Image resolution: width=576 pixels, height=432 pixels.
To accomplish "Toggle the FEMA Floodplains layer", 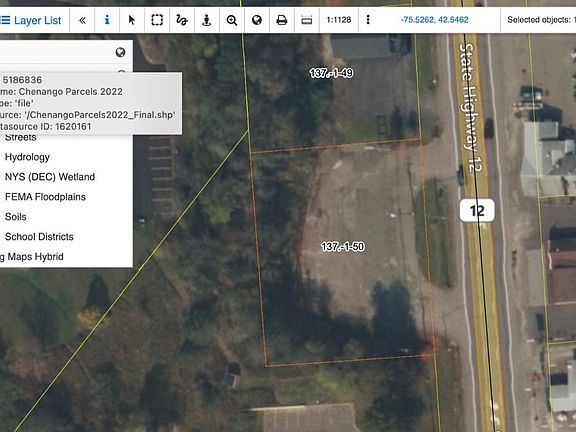I will pos(45,197).
